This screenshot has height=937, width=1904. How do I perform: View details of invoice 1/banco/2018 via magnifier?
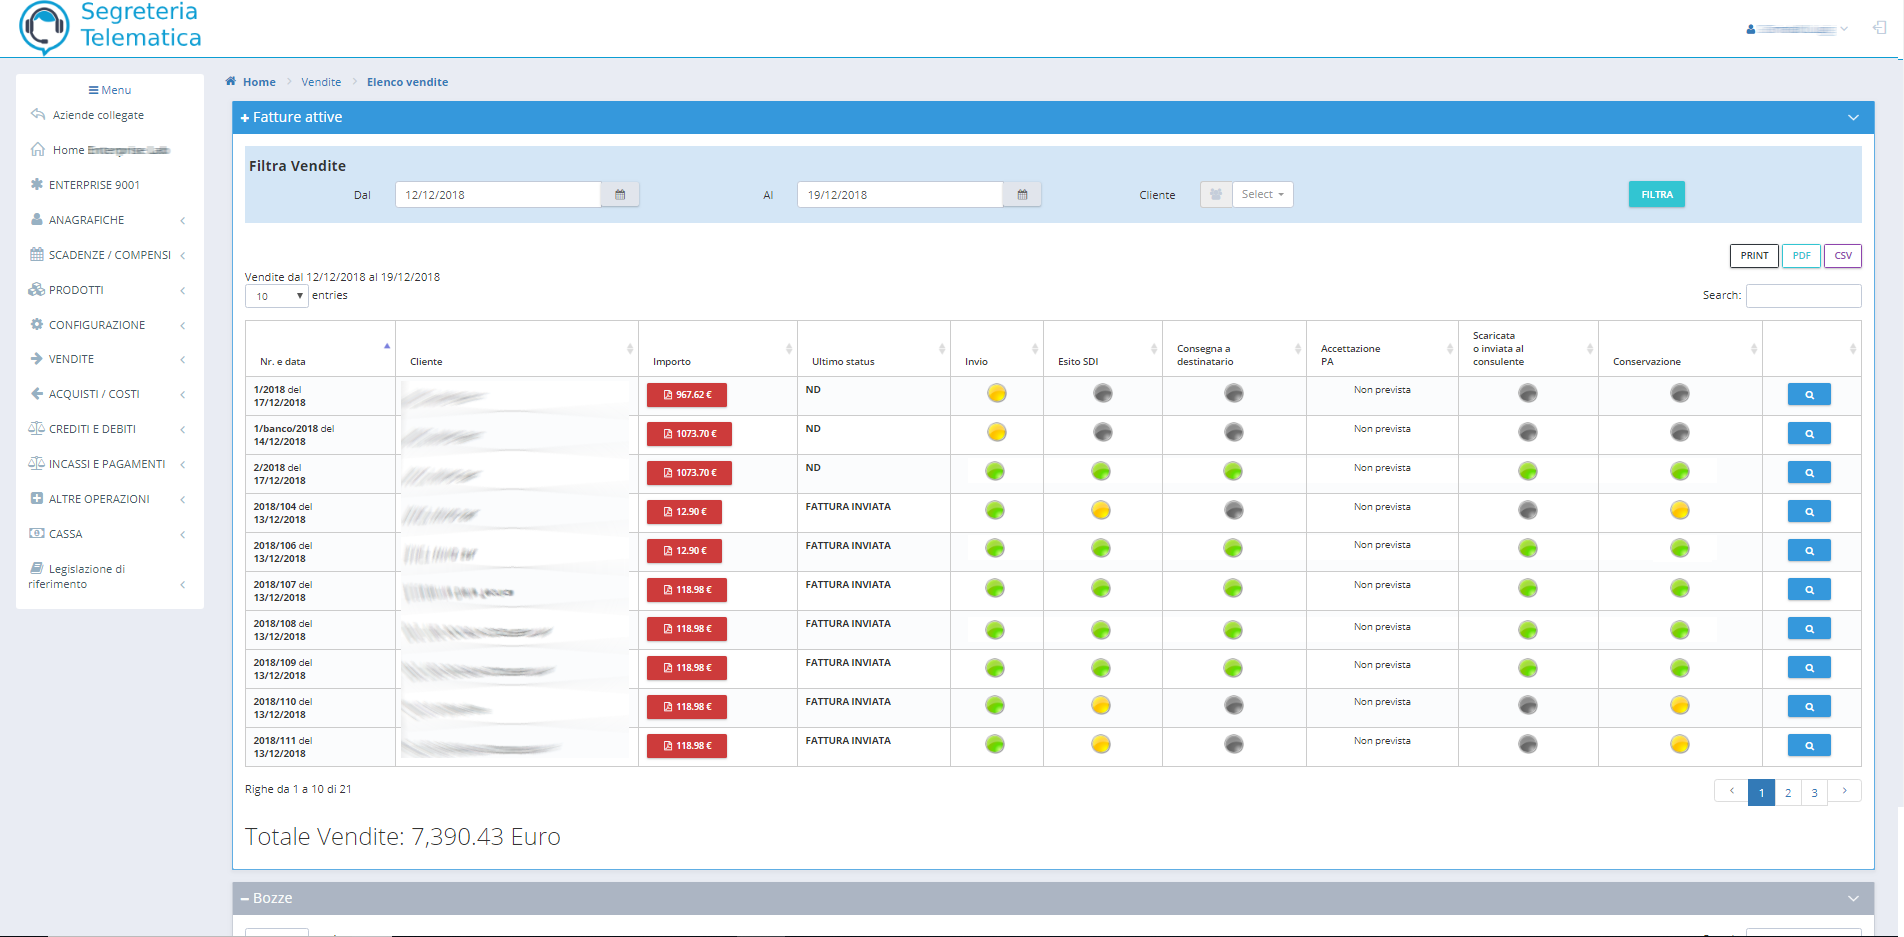click(x=1809, y=434)
